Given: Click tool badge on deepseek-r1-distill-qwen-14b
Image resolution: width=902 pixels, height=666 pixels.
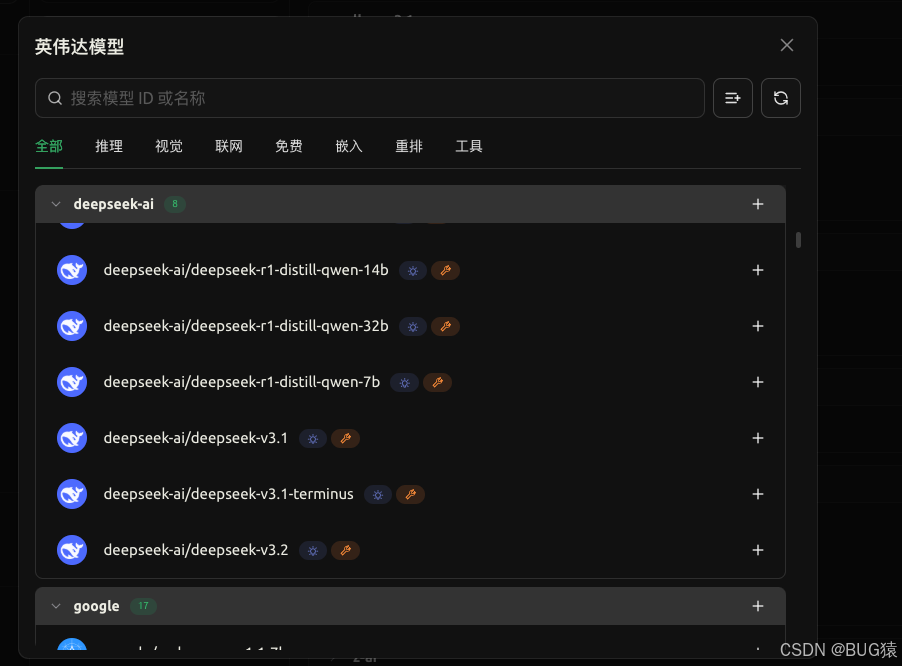Looking at the screenshot, I should point(445,271).
